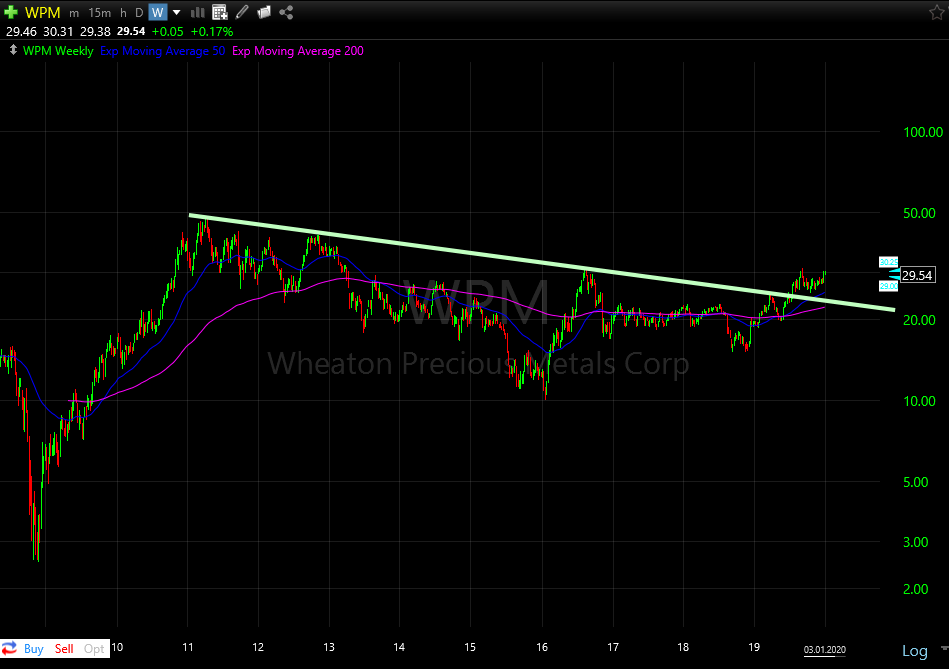The height and width of the screenshot is (669, 949).
Task: Click the Buy button
Action: point(34,649)
